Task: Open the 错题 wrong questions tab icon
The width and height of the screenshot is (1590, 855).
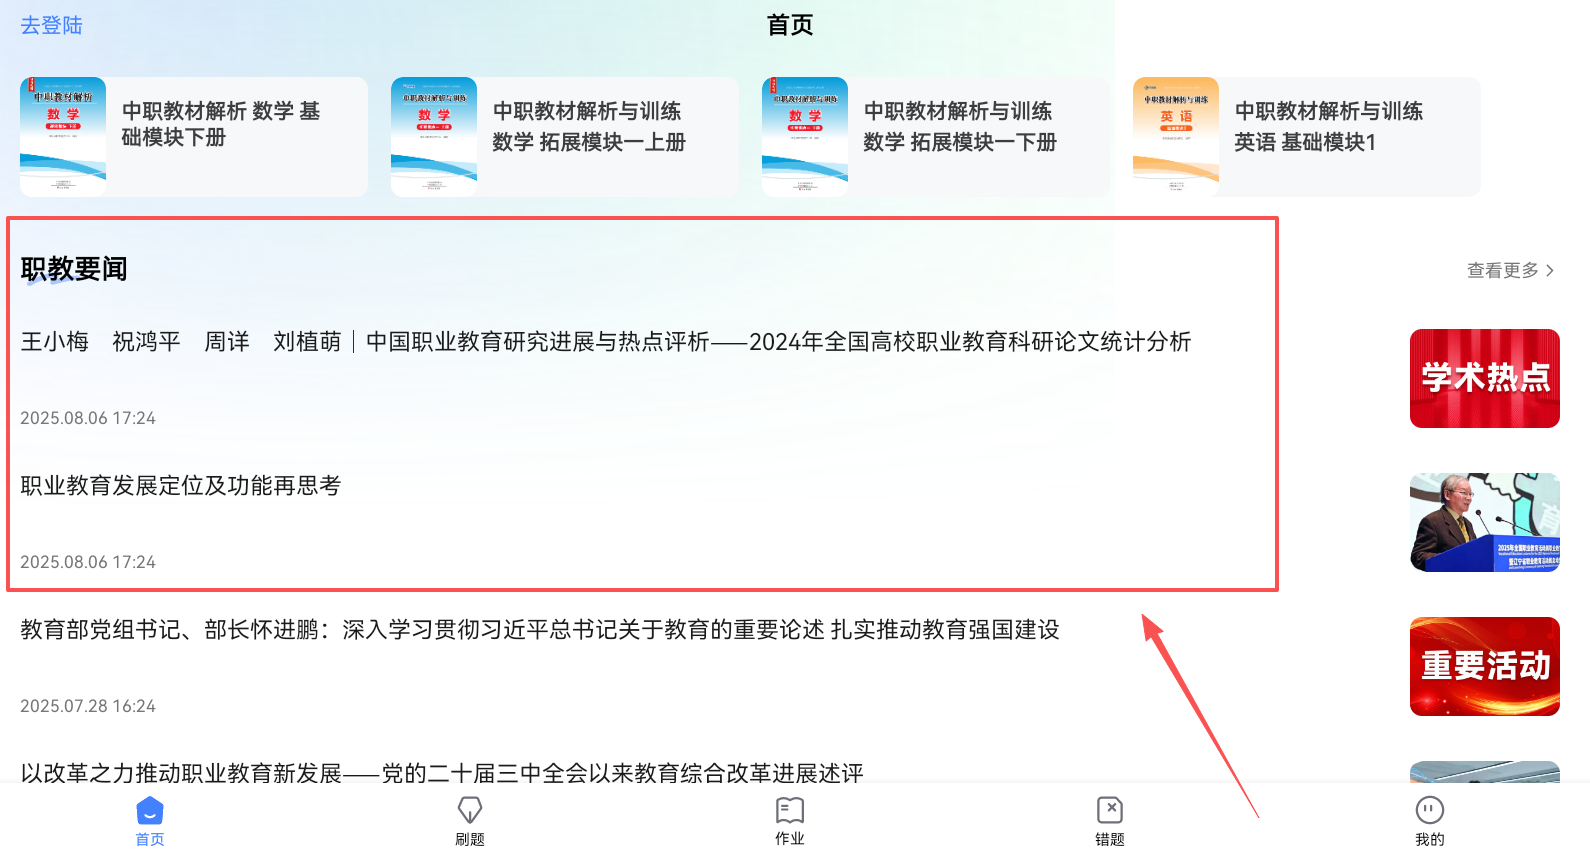Action: (x=1110, y=810)
